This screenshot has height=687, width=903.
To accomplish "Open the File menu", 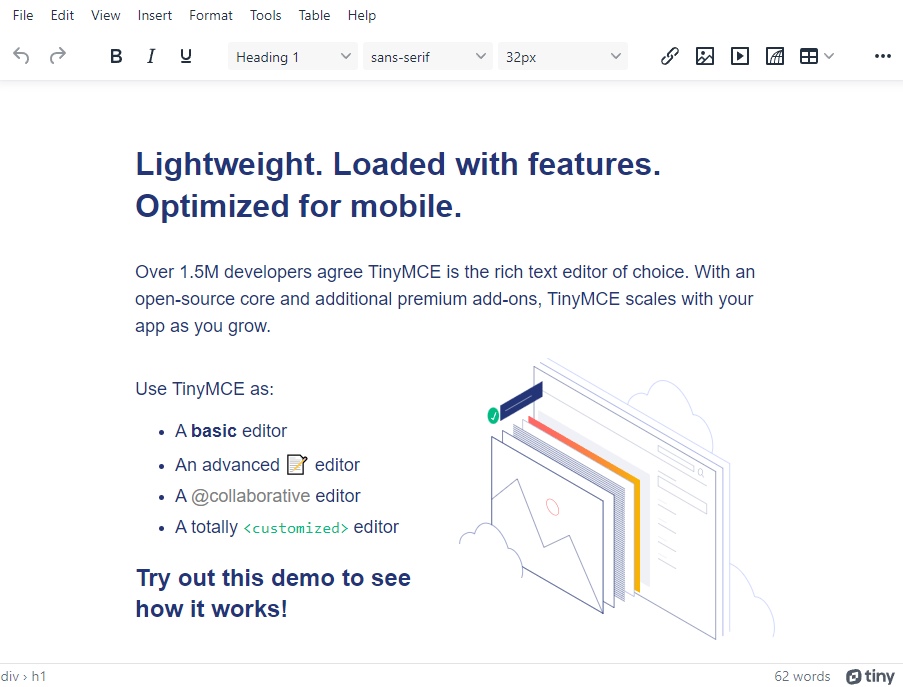I will [x=23, y=16].
